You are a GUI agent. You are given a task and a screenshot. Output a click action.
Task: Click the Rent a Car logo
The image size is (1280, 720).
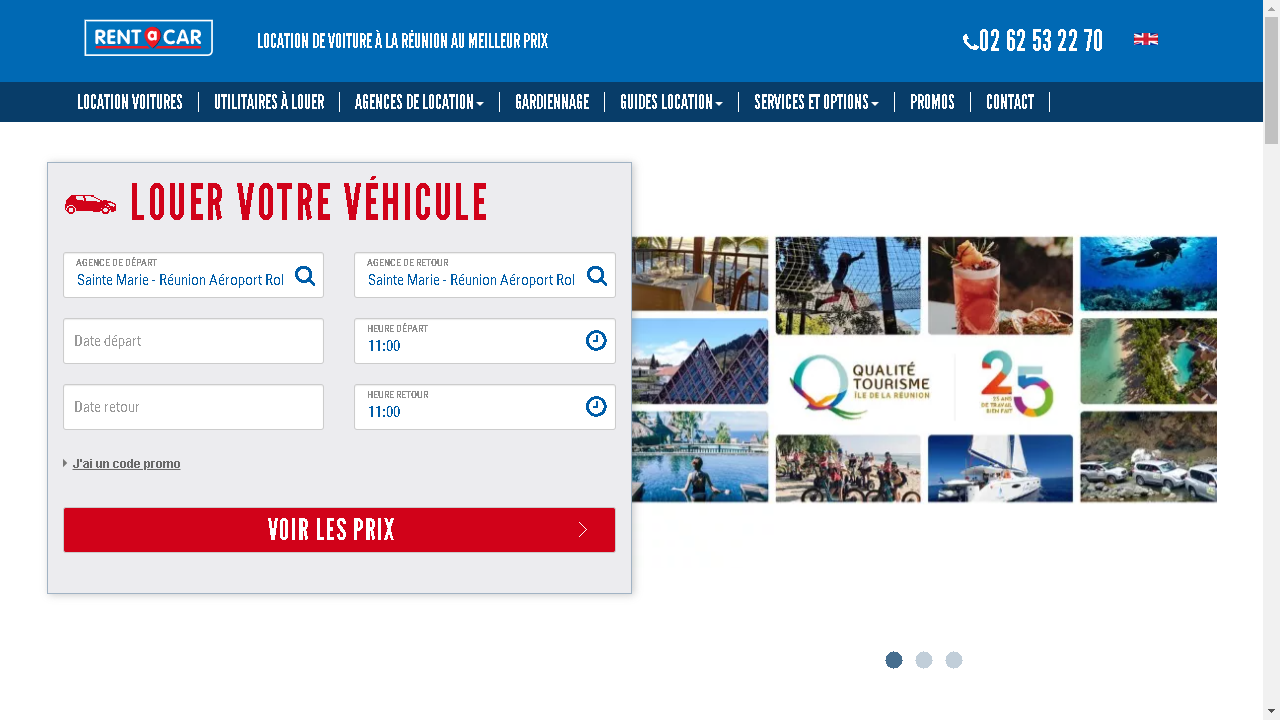[x=148, y=38]
